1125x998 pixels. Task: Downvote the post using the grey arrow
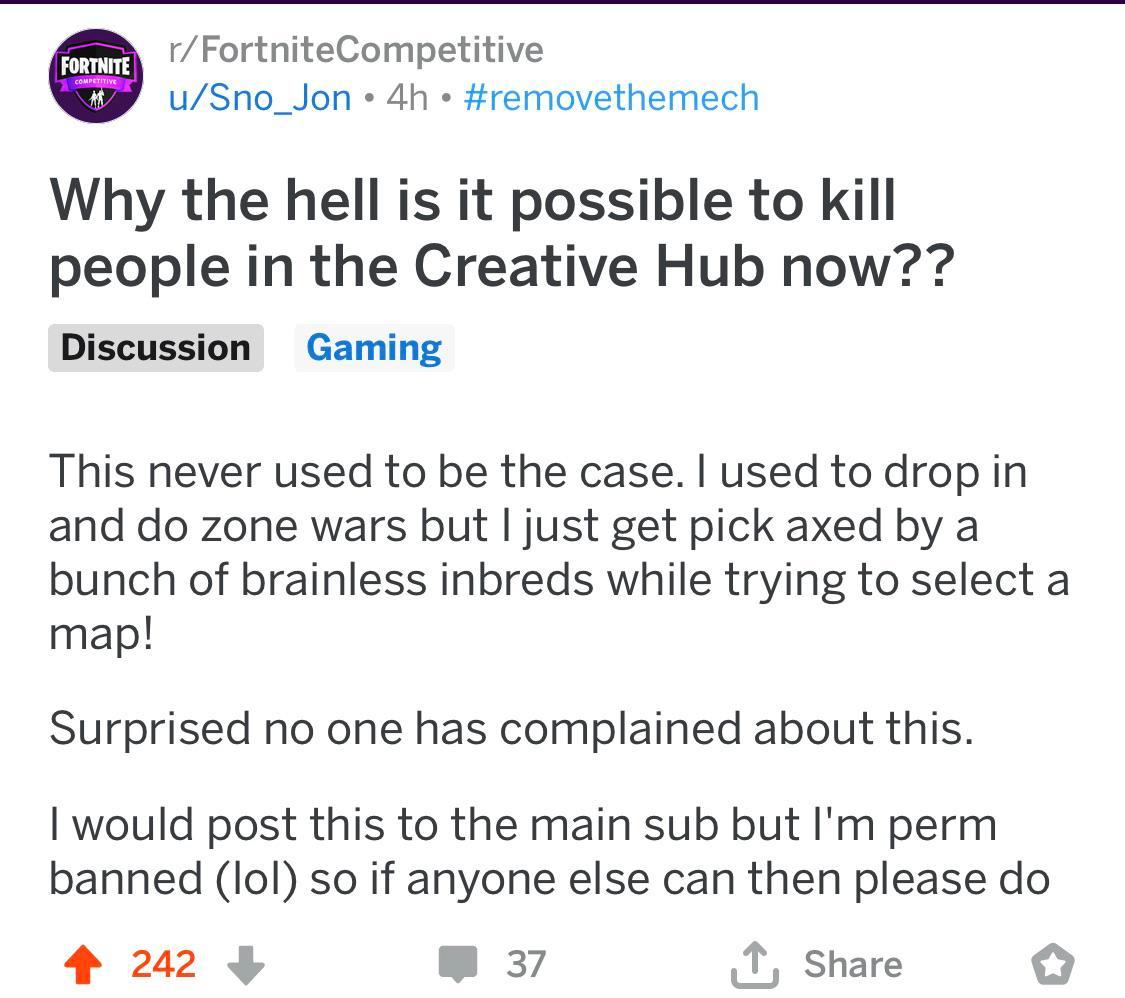point(245,964)
